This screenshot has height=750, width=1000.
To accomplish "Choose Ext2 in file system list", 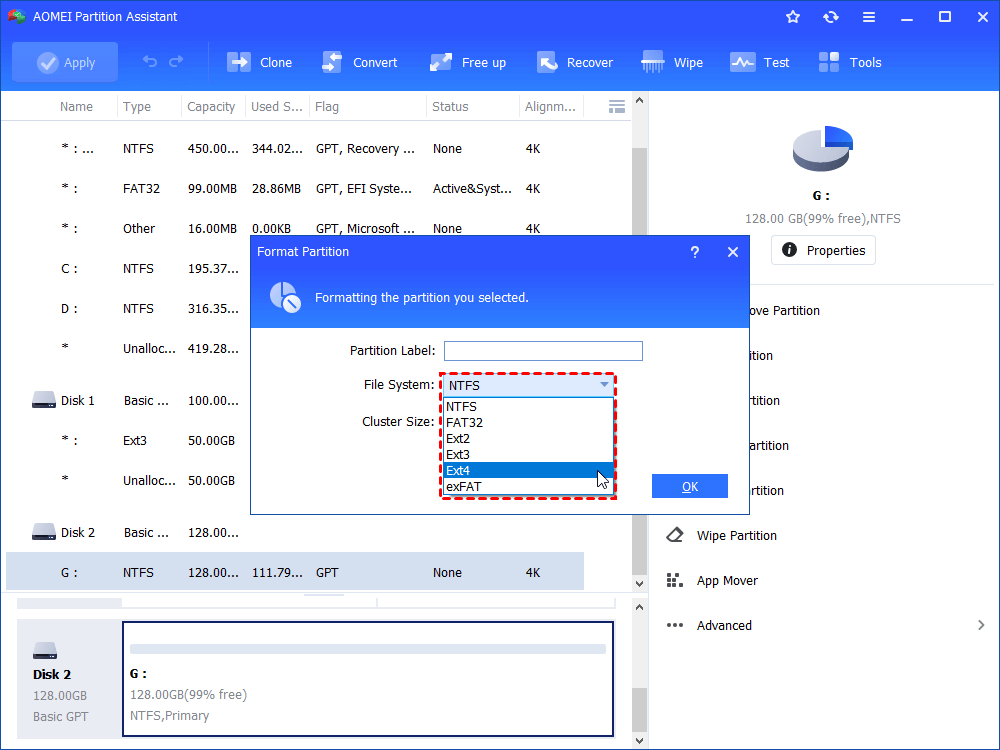I will pos(528,438).
